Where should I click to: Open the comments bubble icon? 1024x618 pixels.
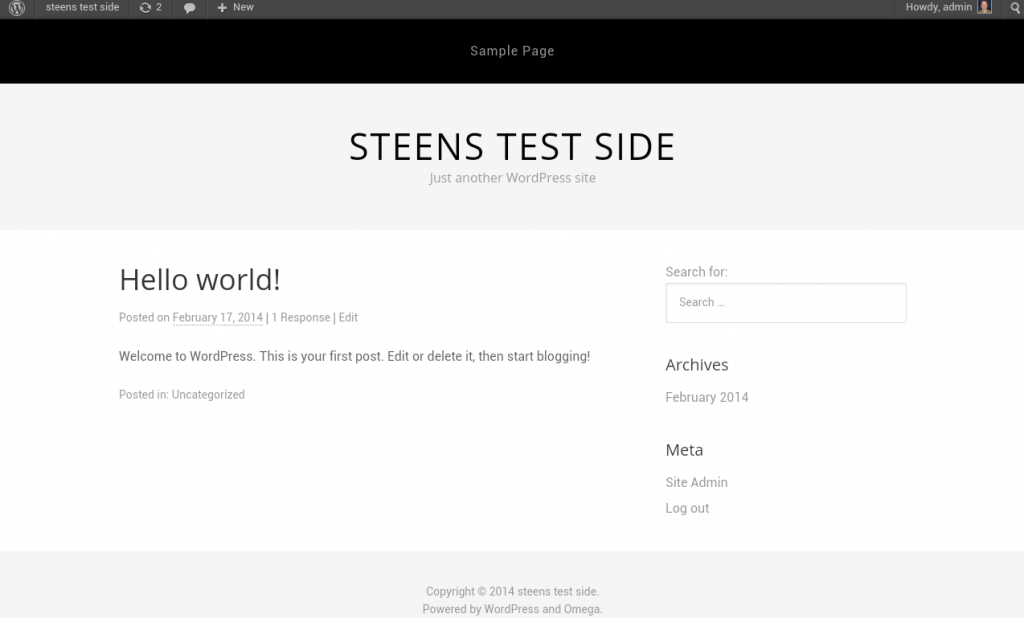coord(189,8)
